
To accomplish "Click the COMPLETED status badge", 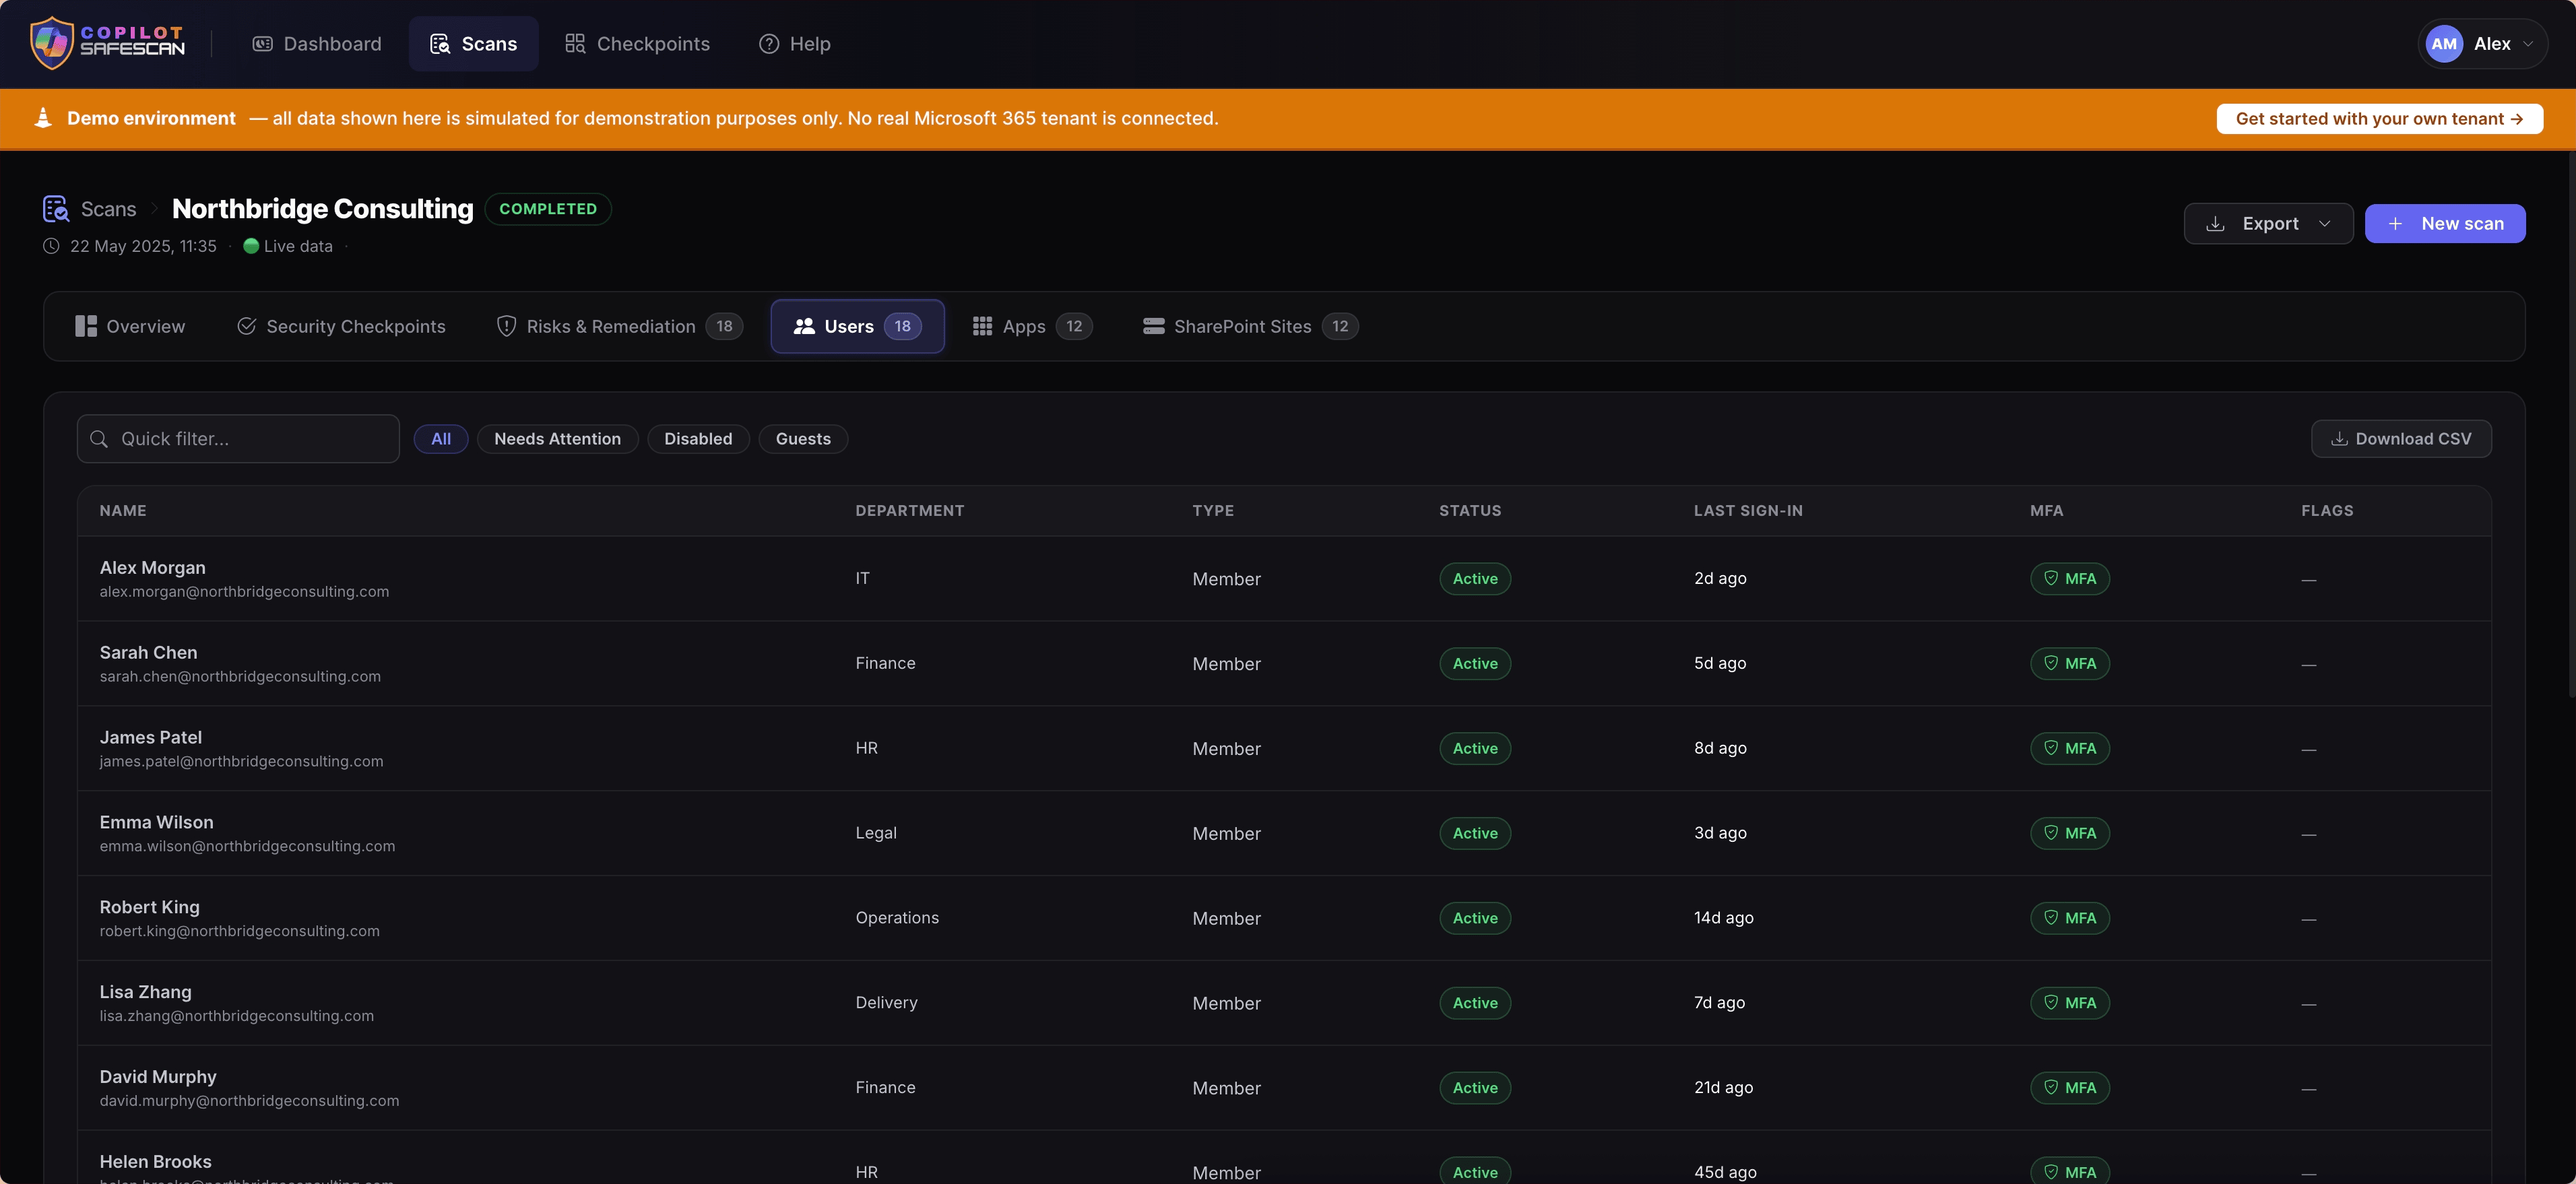I will pyautogui.click(x=548, y=209).
